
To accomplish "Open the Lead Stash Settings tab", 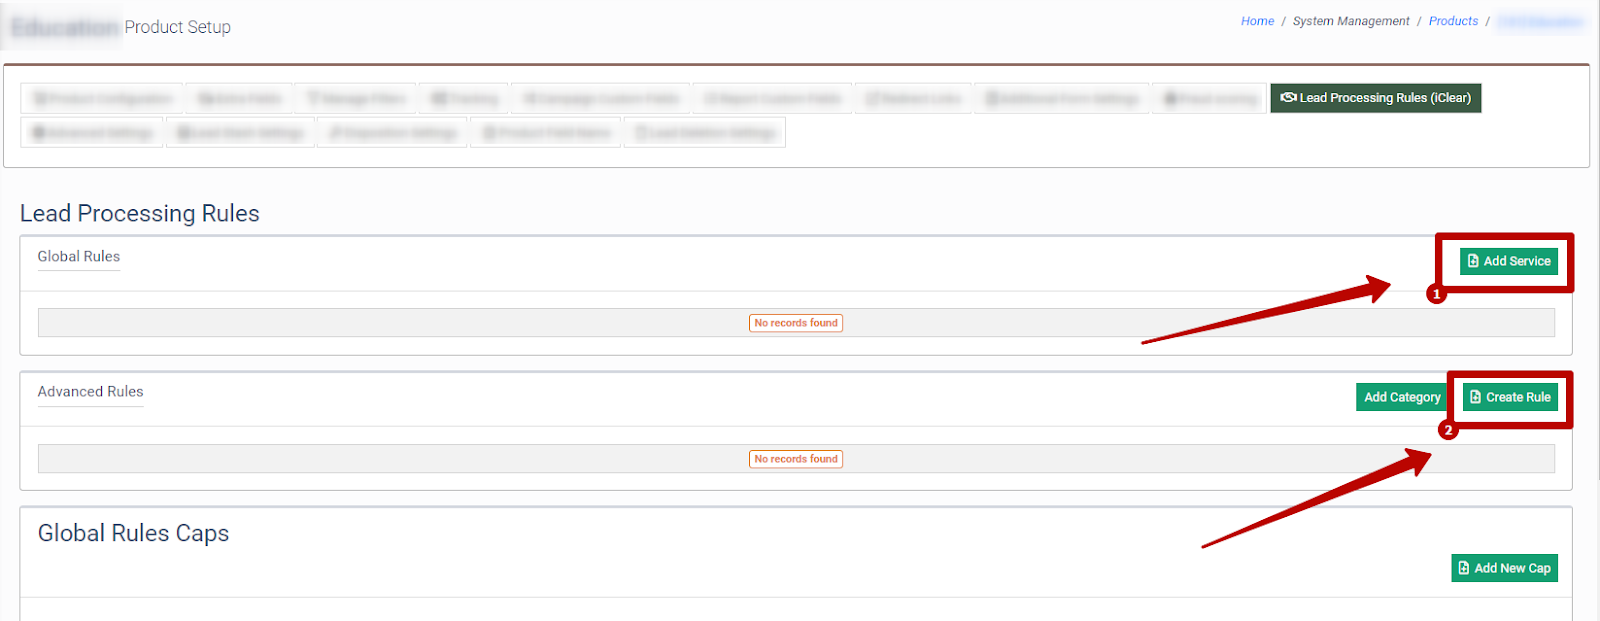I will tap(240, 133).
